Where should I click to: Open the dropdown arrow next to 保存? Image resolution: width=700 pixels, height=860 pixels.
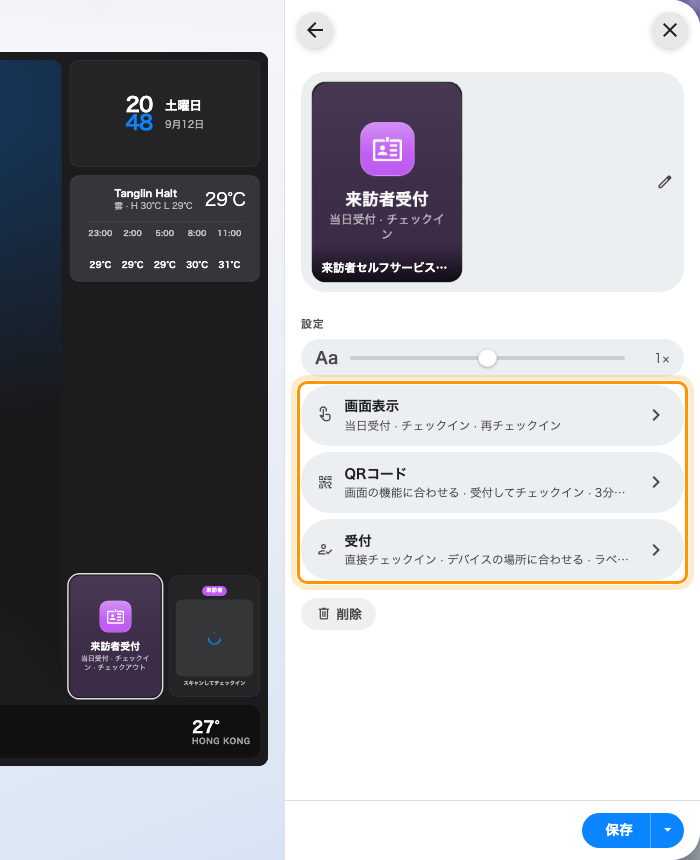667,830
